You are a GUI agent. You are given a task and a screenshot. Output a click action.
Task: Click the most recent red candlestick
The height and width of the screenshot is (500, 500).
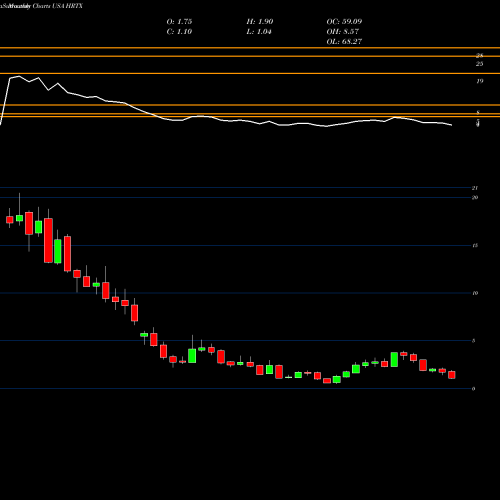(452, 375)
